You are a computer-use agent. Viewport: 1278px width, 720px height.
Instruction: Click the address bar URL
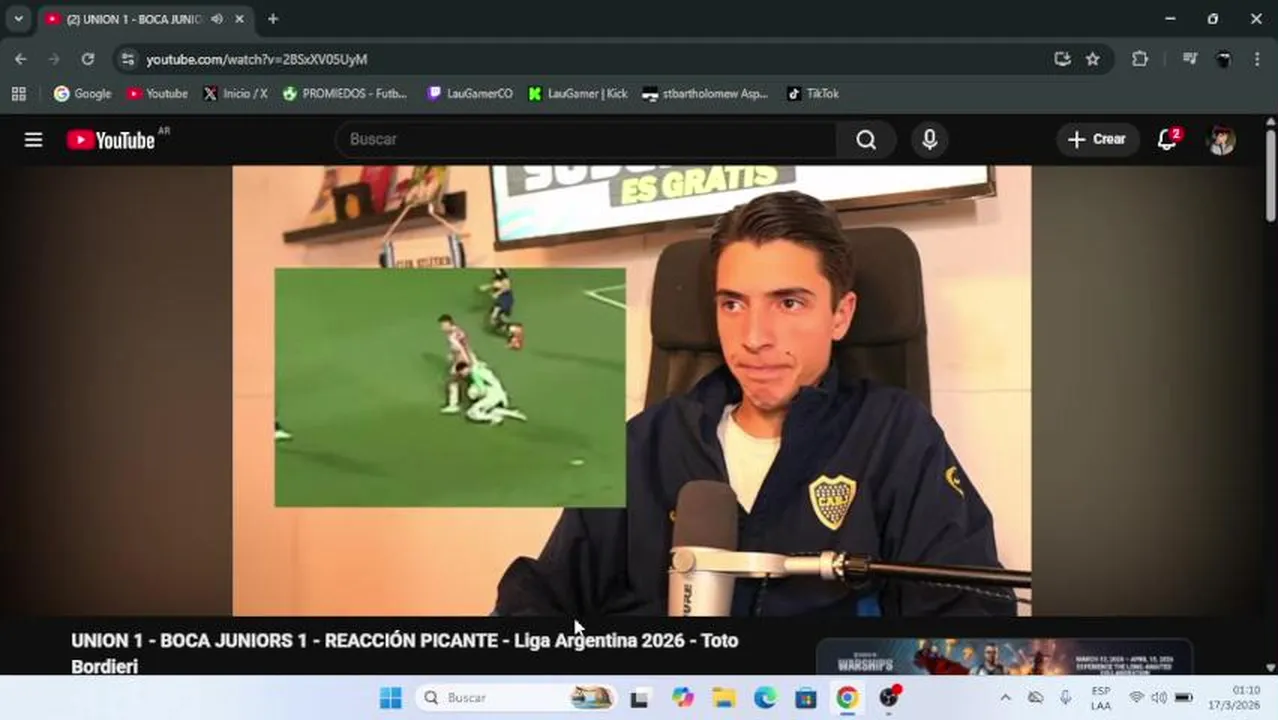coord(257,59)
